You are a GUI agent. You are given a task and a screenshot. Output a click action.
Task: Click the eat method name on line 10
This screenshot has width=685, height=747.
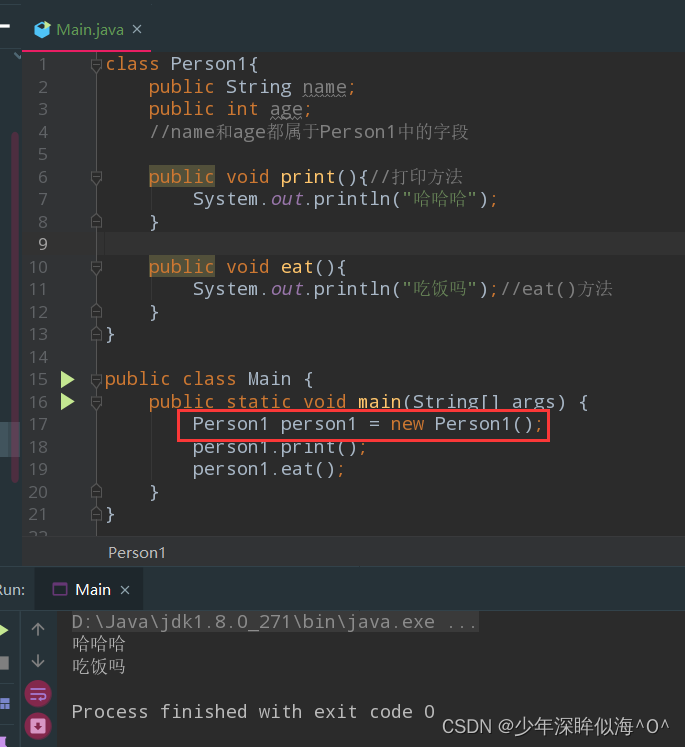click(297, 267)
